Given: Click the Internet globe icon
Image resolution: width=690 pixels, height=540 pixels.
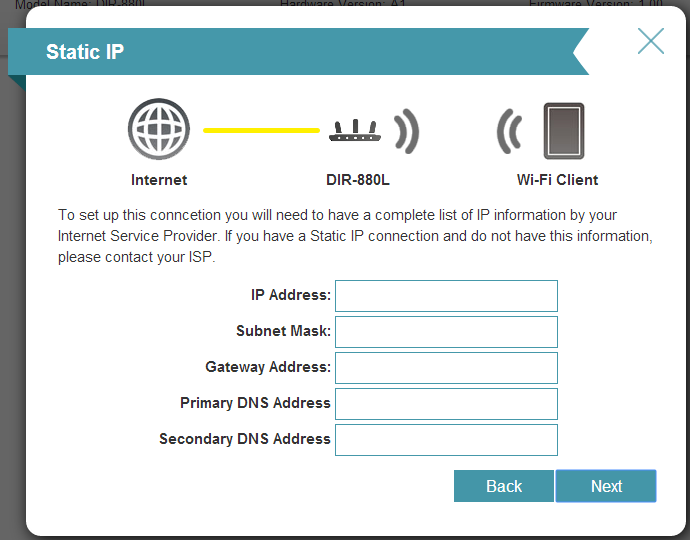Looking at the screenshot, I should 158,131.
